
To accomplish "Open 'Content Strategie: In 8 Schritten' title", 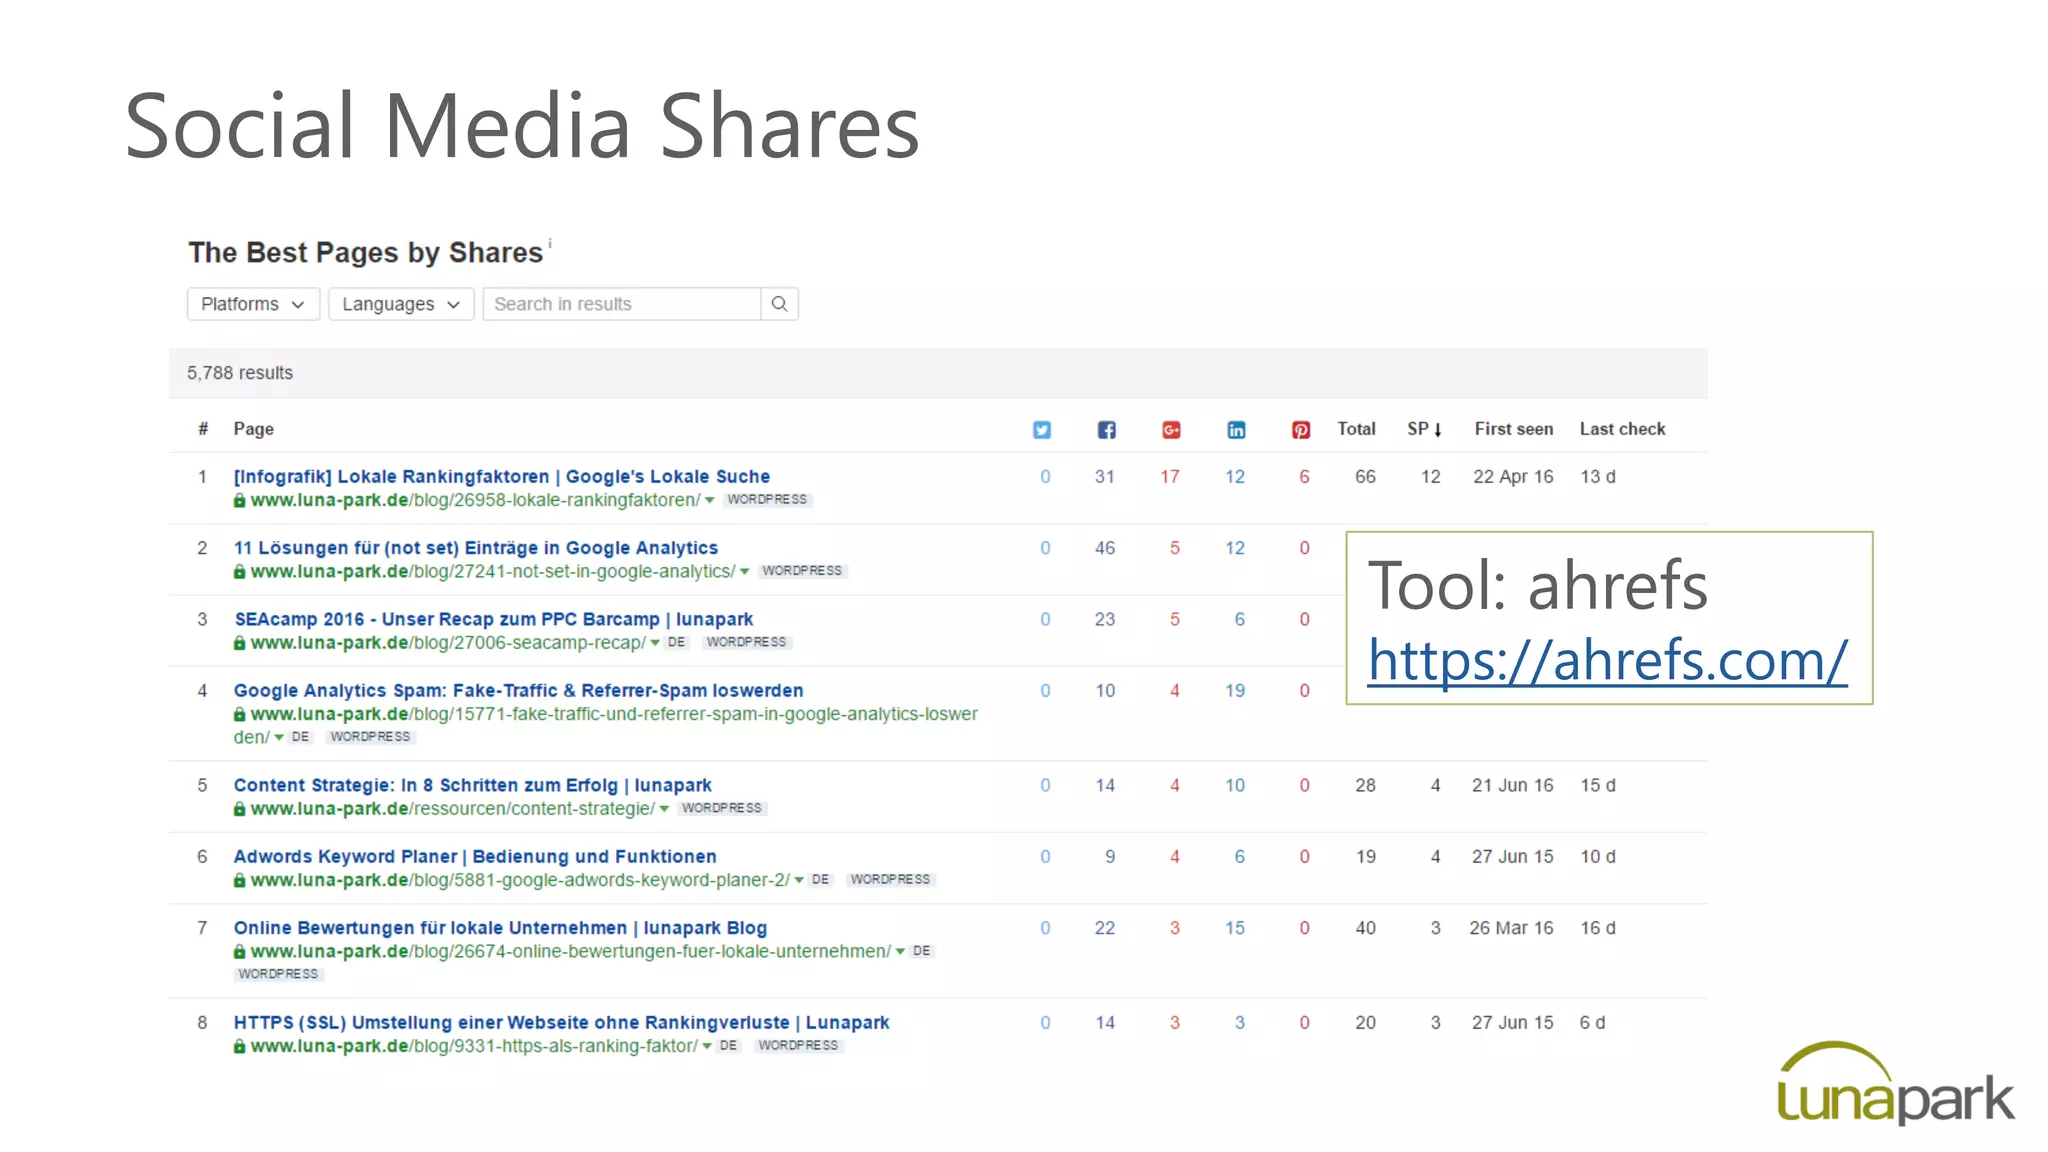I will click(x=473, y=786).
